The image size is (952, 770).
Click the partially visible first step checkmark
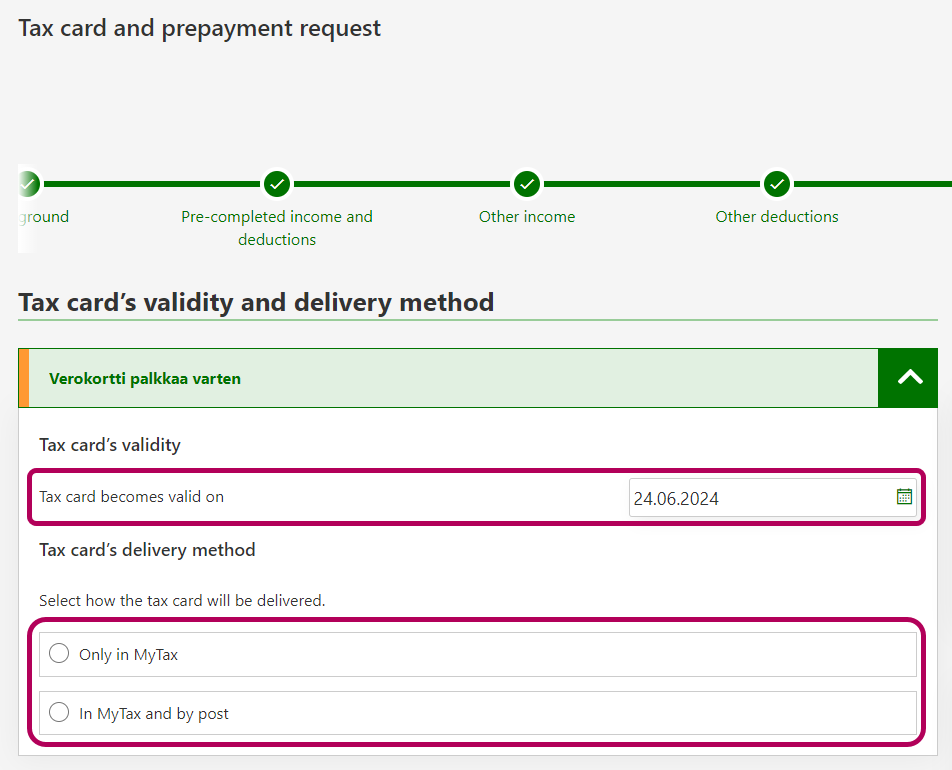(28, 184)
